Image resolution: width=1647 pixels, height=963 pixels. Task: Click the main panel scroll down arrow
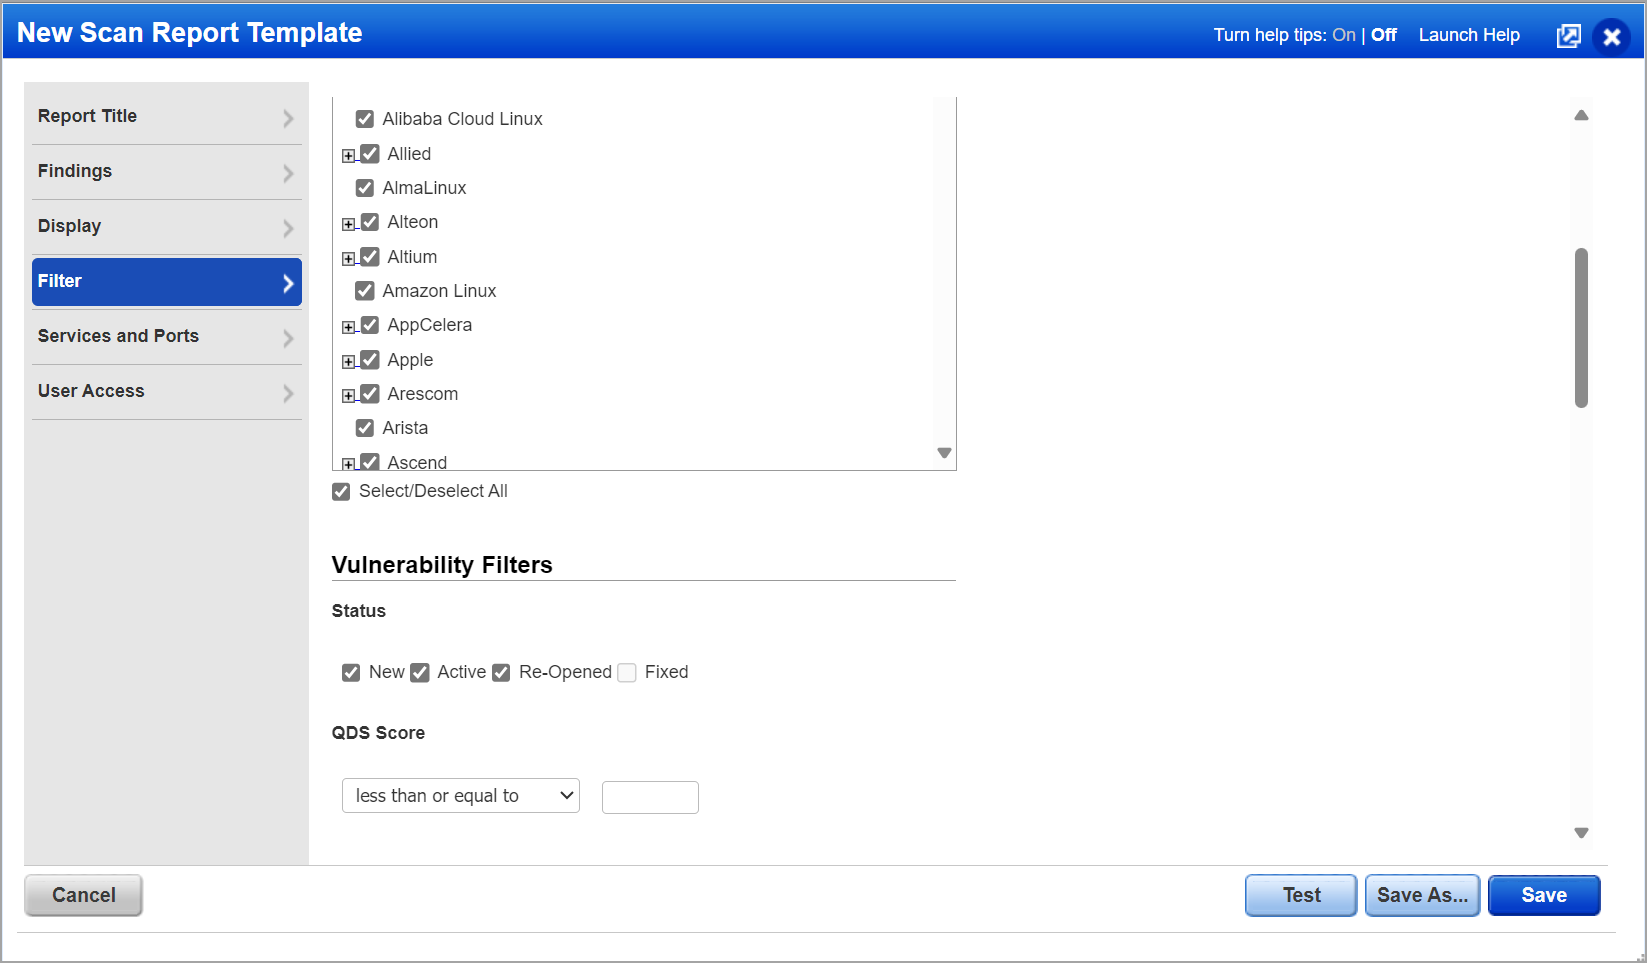pos(1581,832)
